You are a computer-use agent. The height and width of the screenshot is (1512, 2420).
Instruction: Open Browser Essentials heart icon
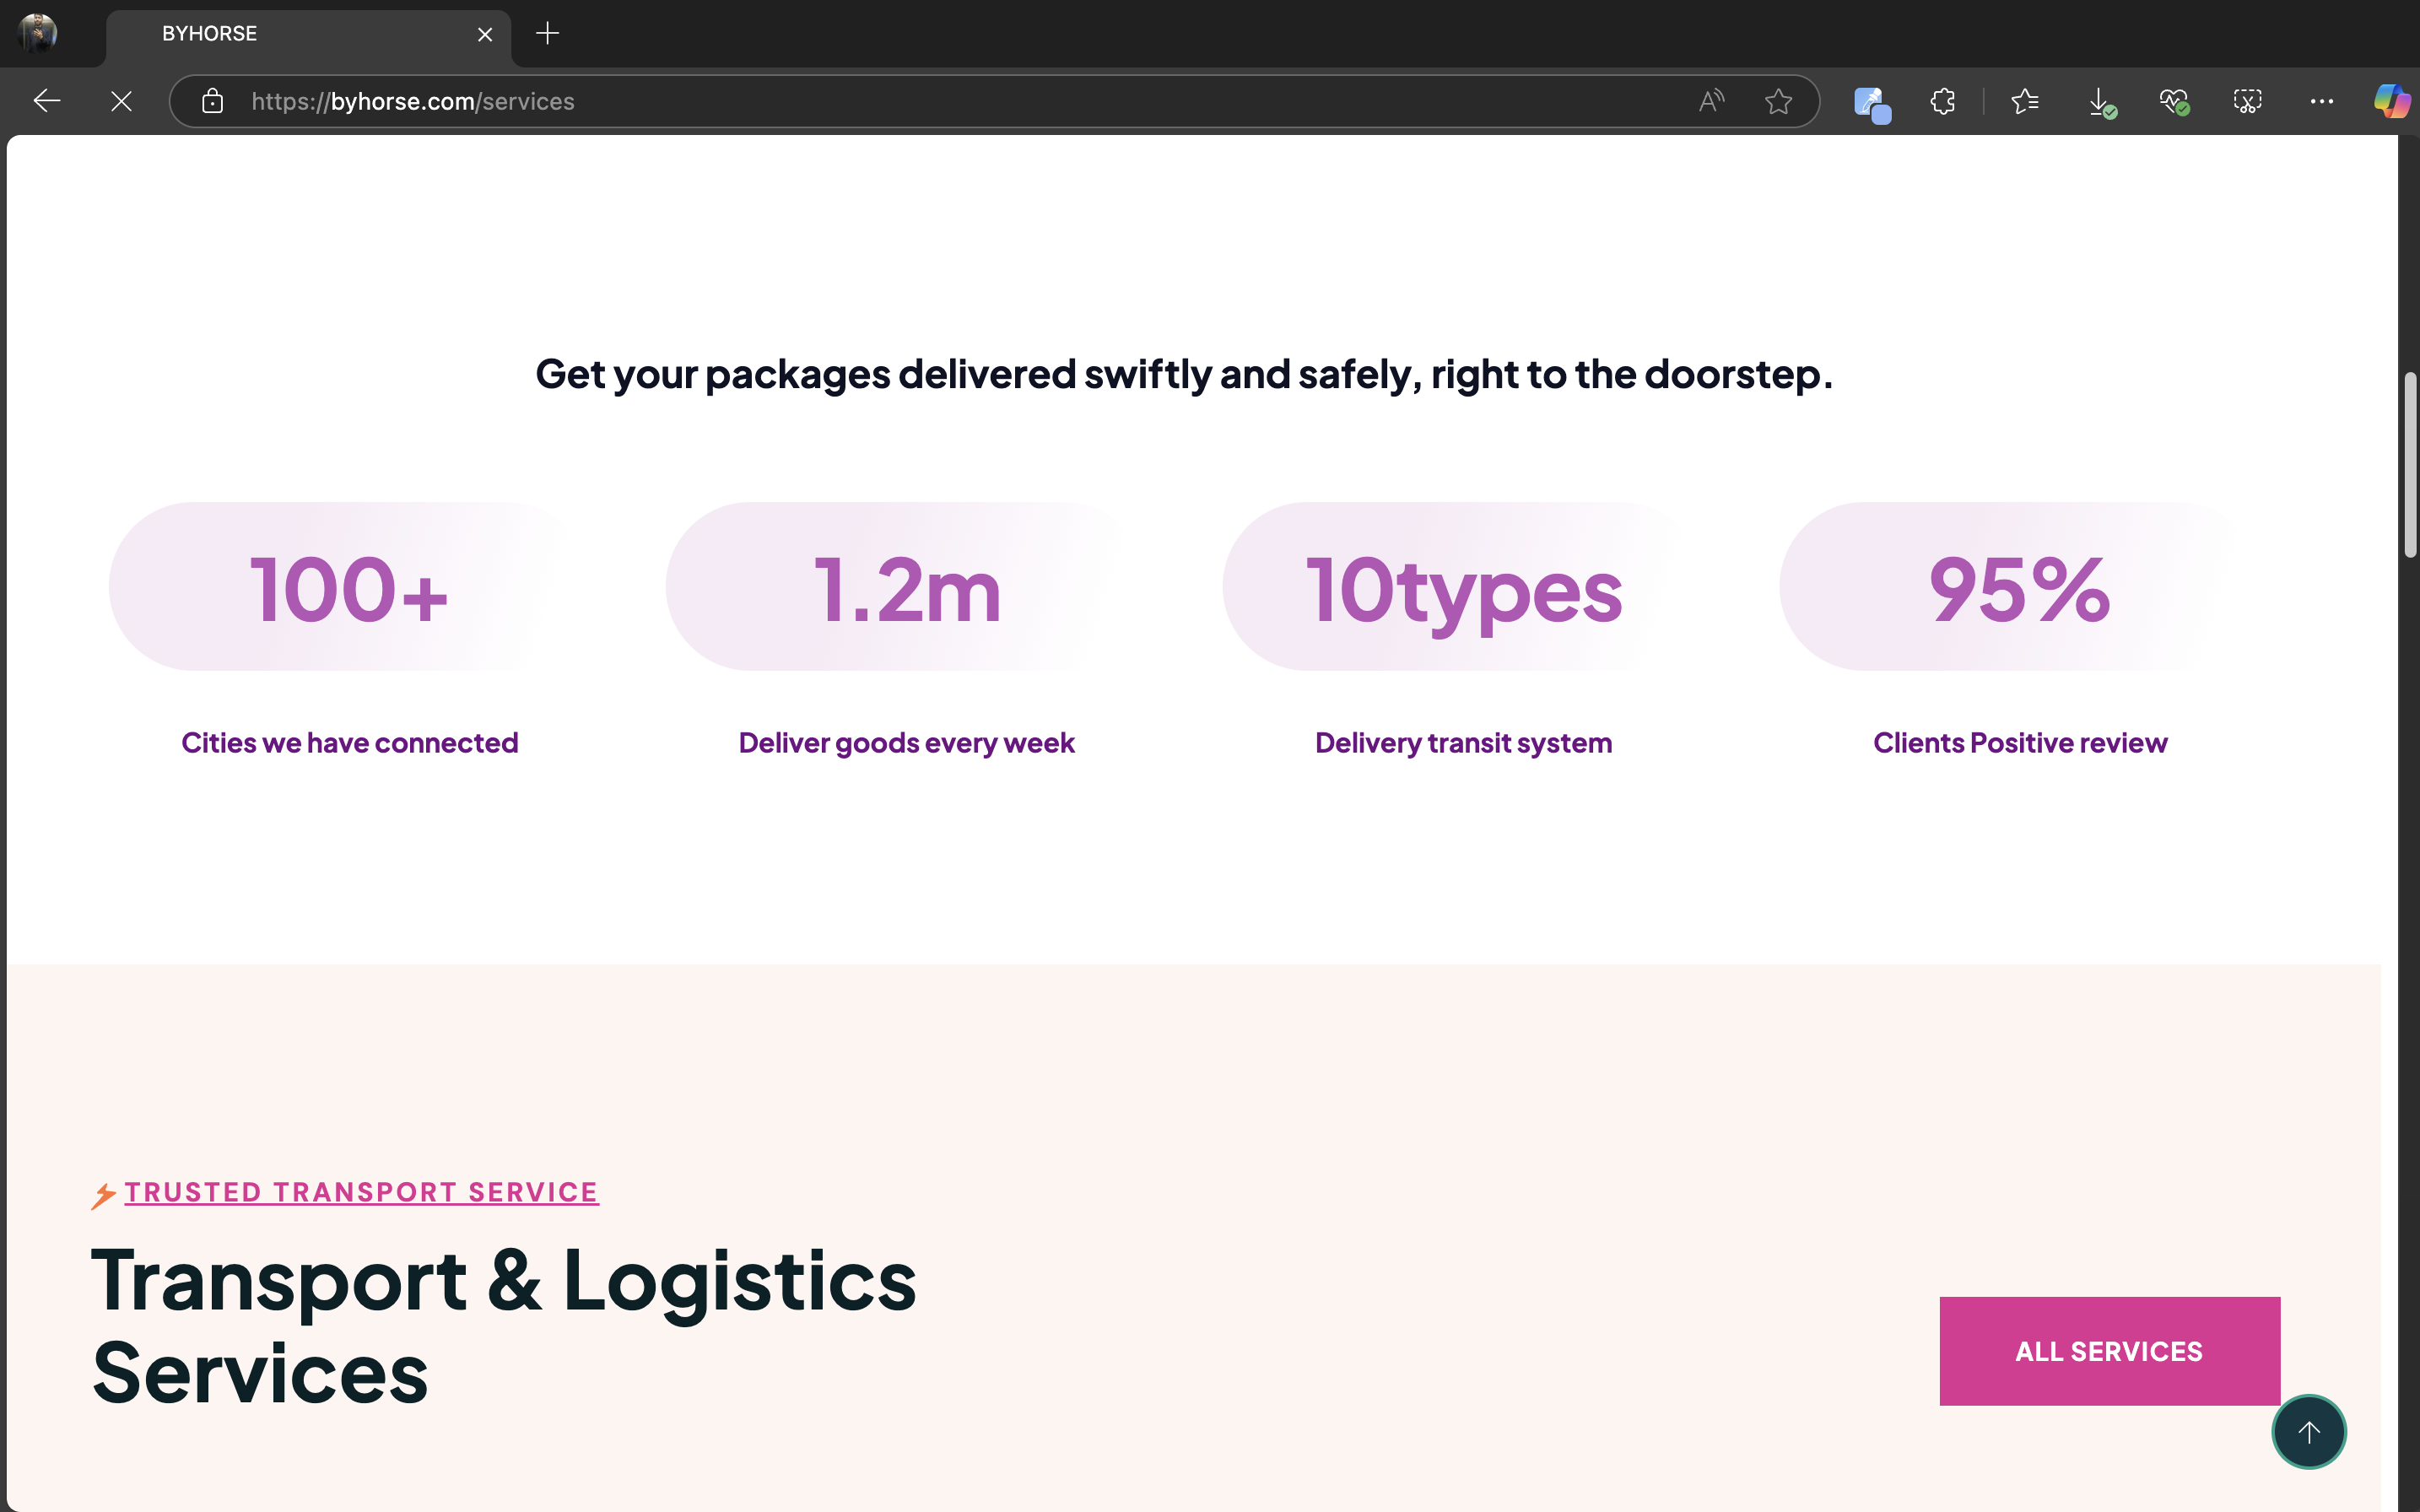click(x=2173, y=101)
